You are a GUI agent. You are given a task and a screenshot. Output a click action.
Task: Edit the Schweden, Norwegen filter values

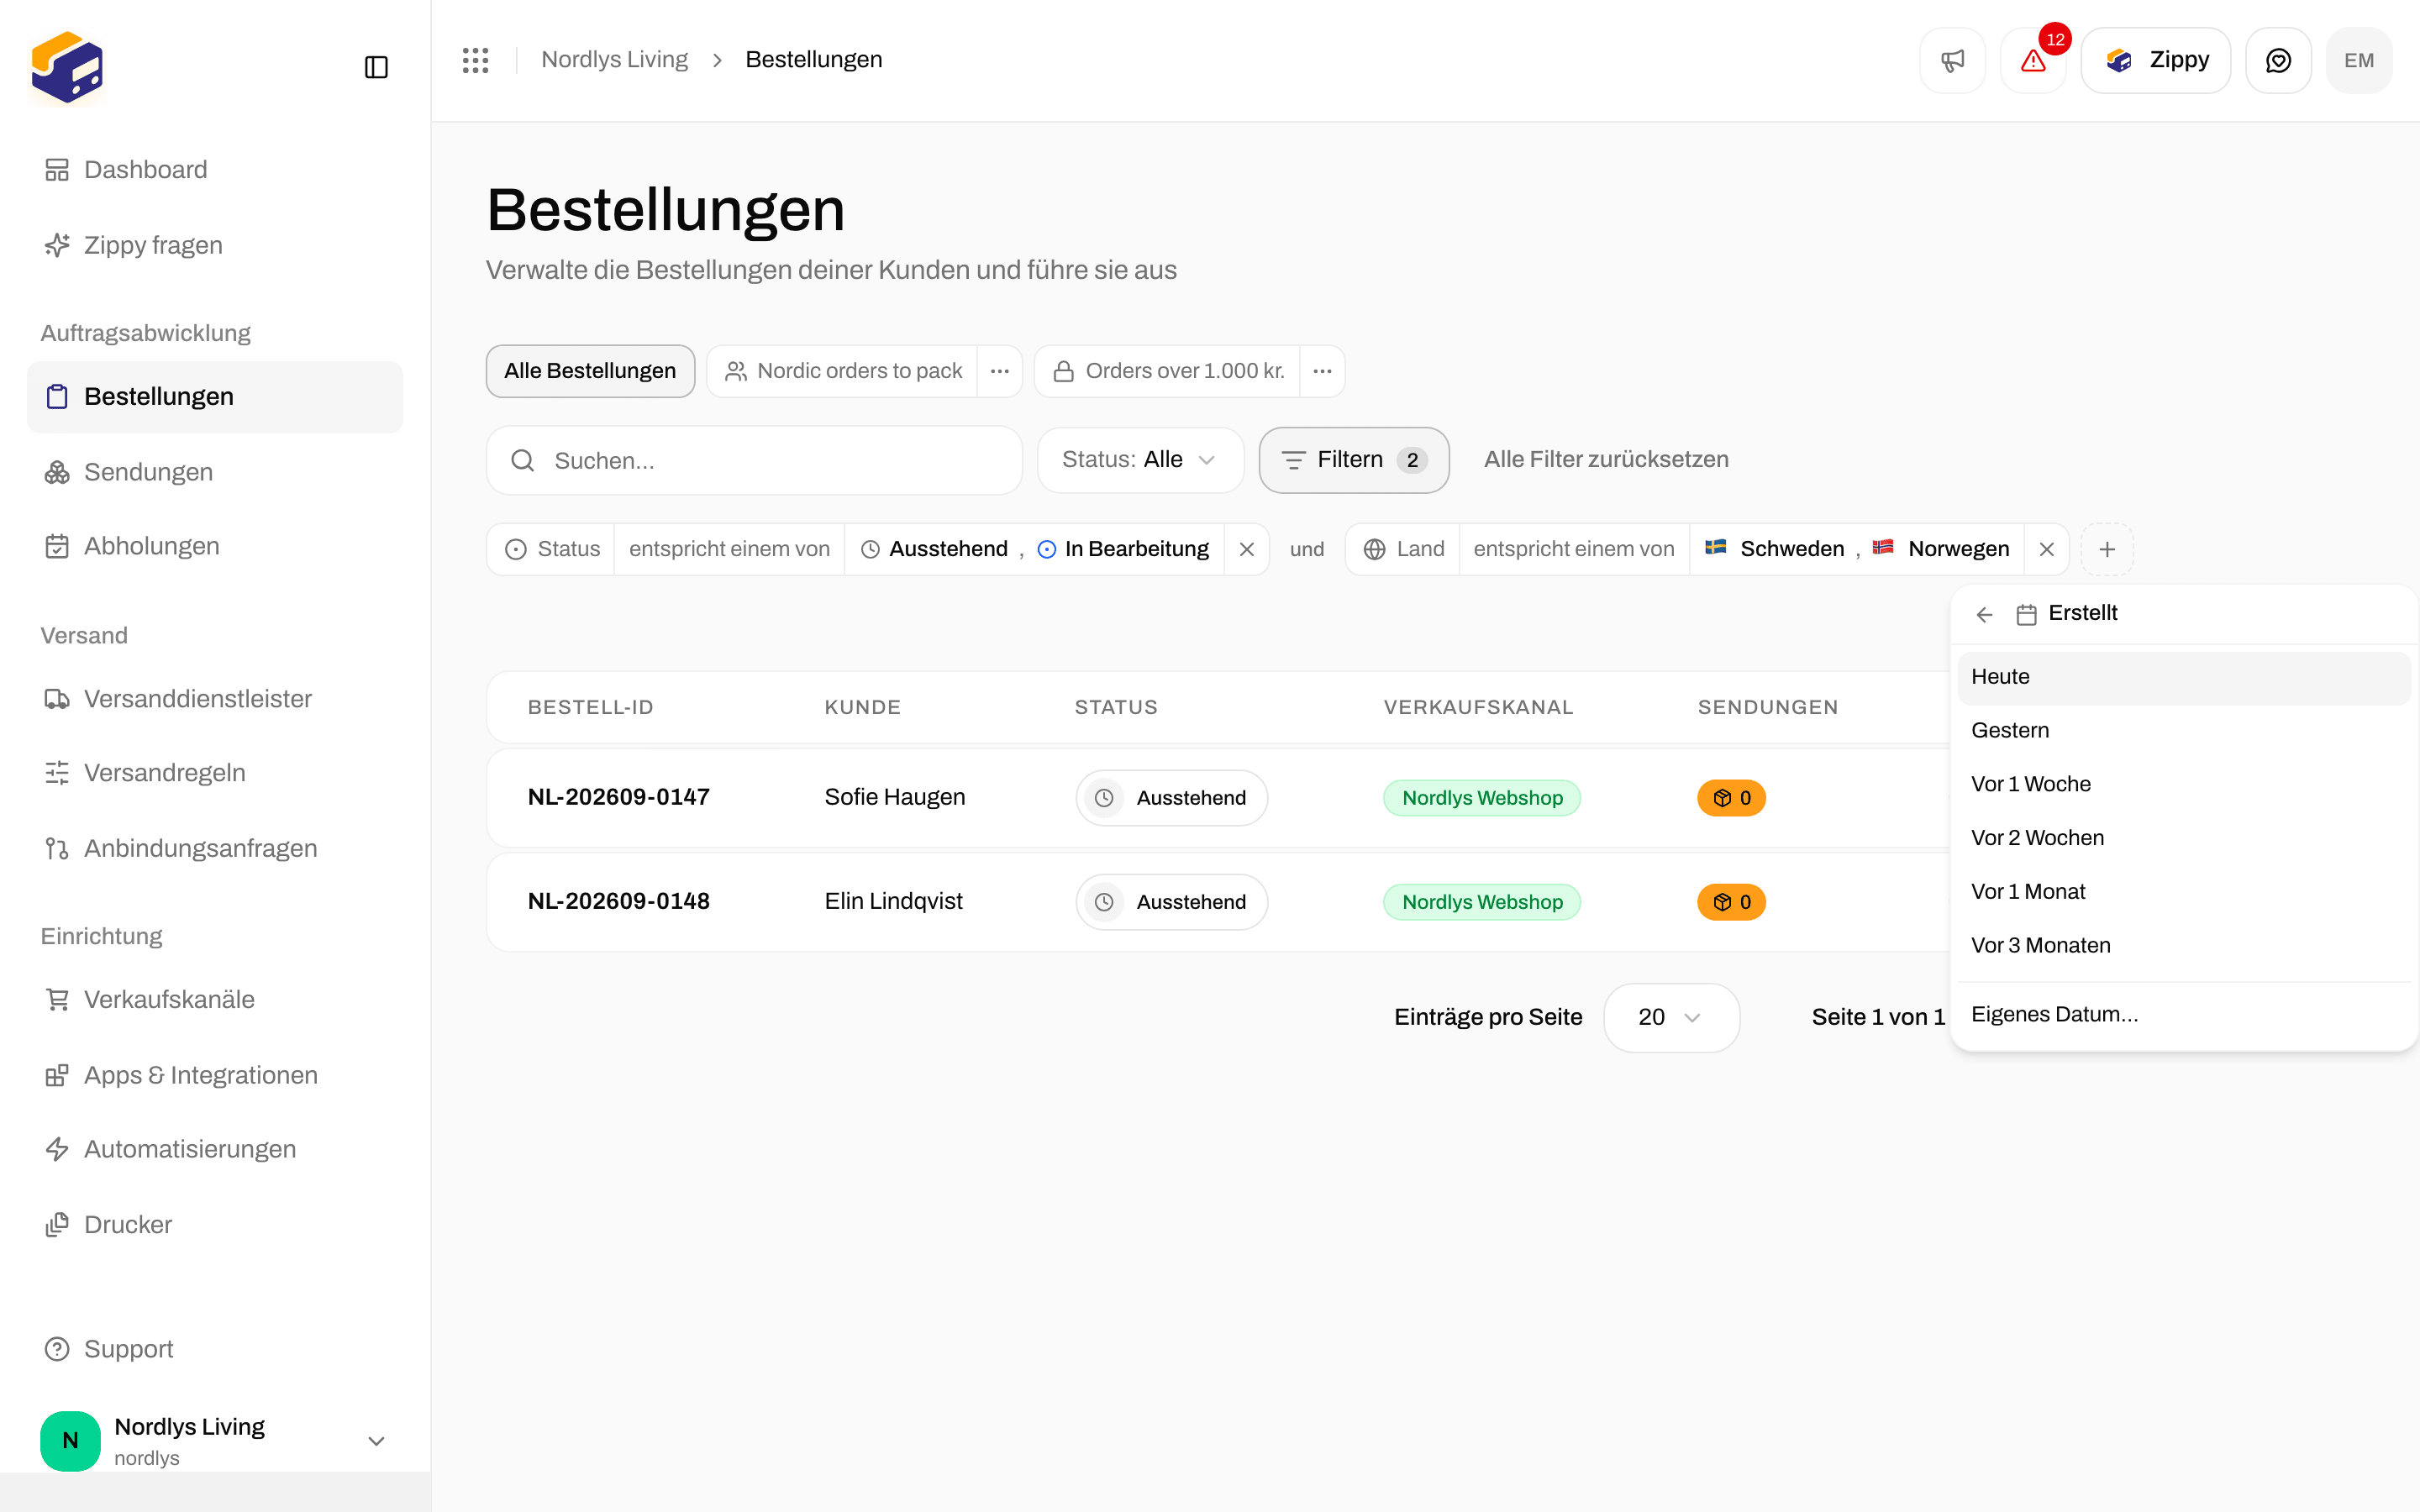pos(1857,549)
